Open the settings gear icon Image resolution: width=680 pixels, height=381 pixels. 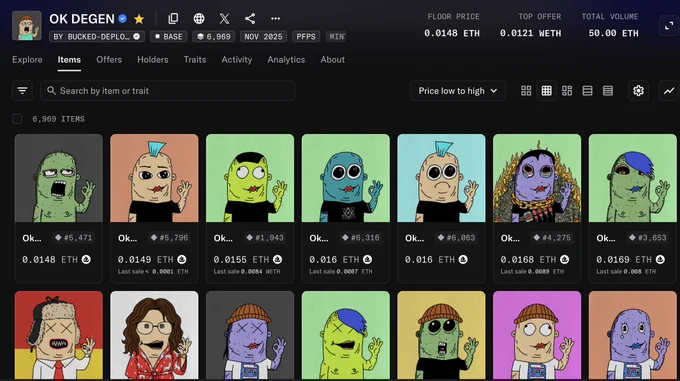click(x=638, y=91)
